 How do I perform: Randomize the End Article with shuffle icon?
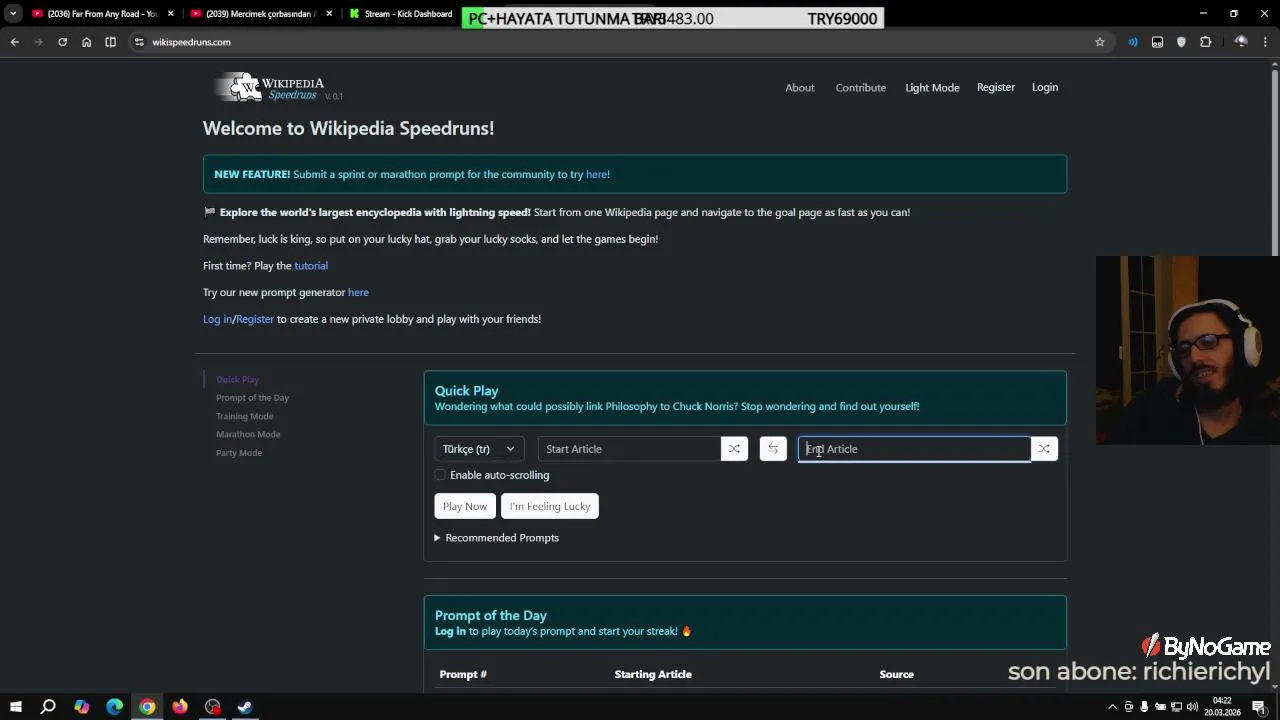click(x=1044, y=449)
